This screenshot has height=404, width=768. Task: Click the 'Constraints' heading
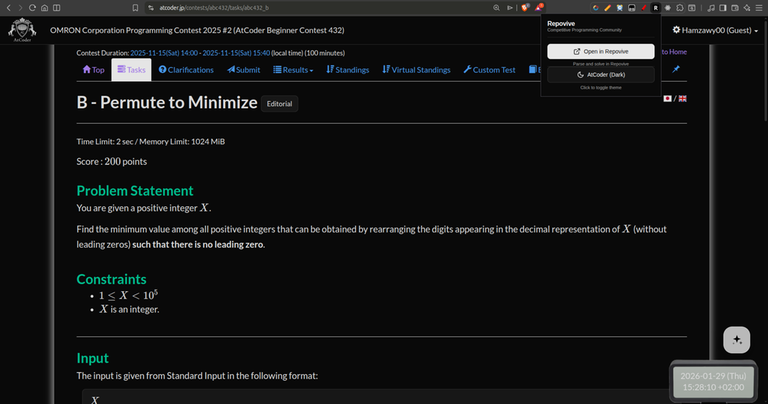click(x=111, y=279)
